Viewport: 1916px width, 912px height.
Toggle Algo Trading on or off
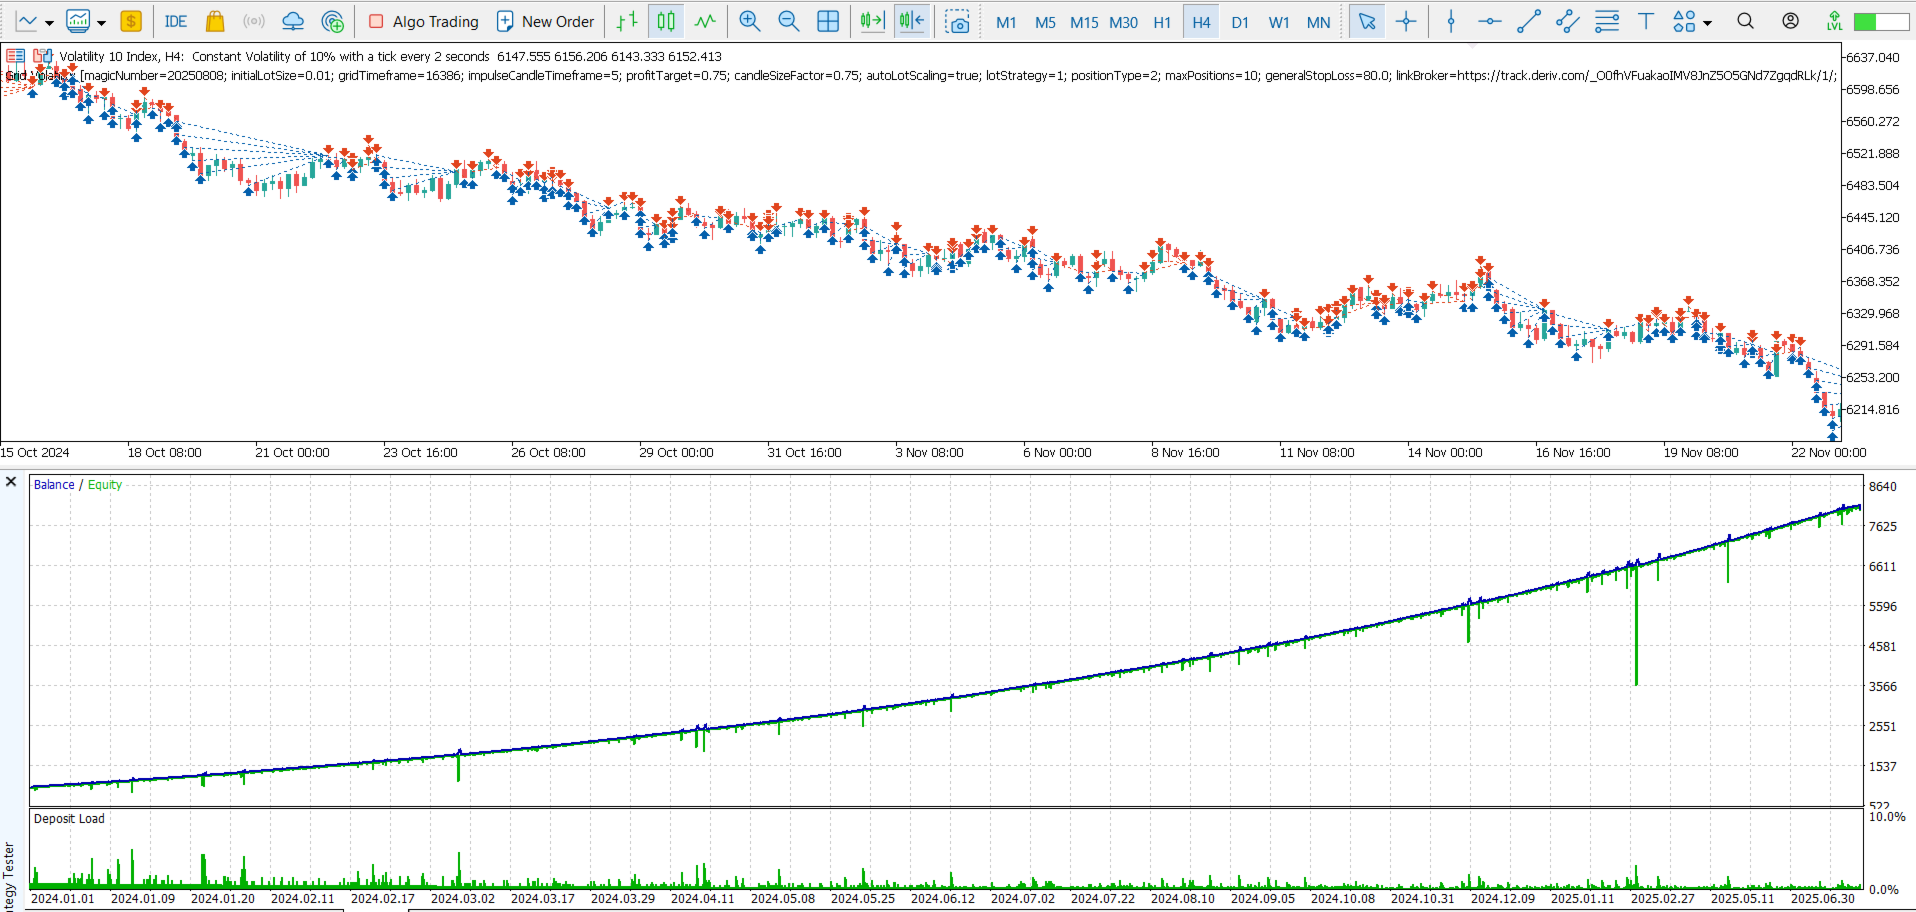pyautogui.click(x=420, y=21)
